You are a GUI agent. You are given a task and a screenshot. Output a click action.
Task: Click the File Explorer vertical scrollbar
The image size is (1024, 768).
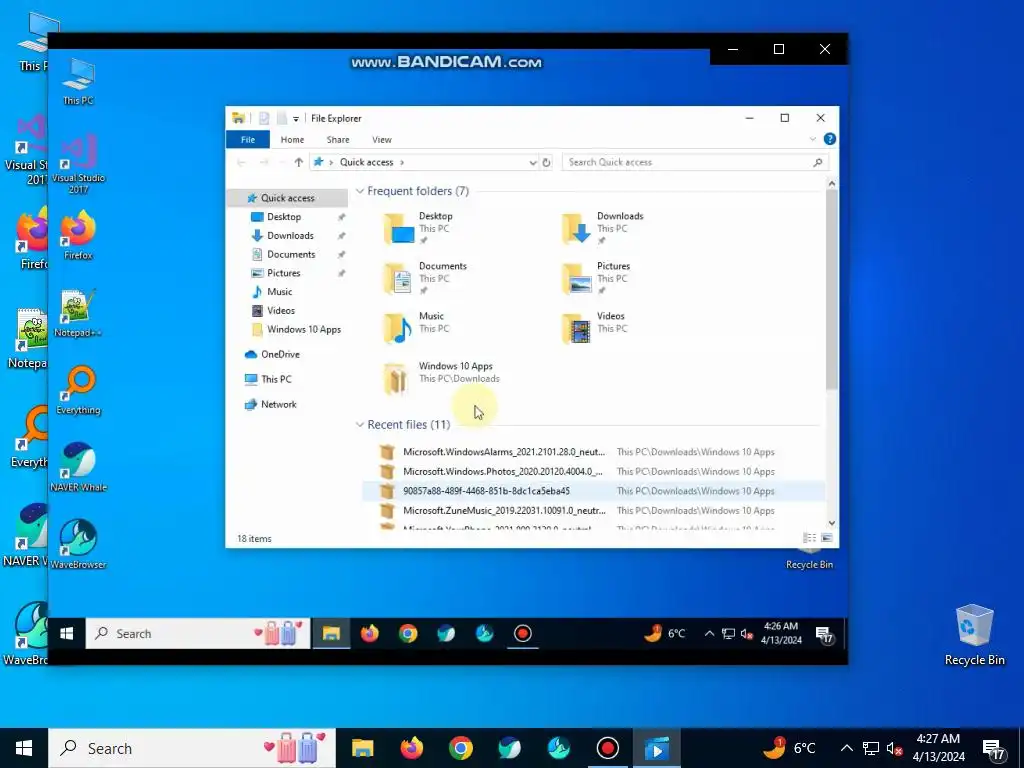tap(831, 291)
